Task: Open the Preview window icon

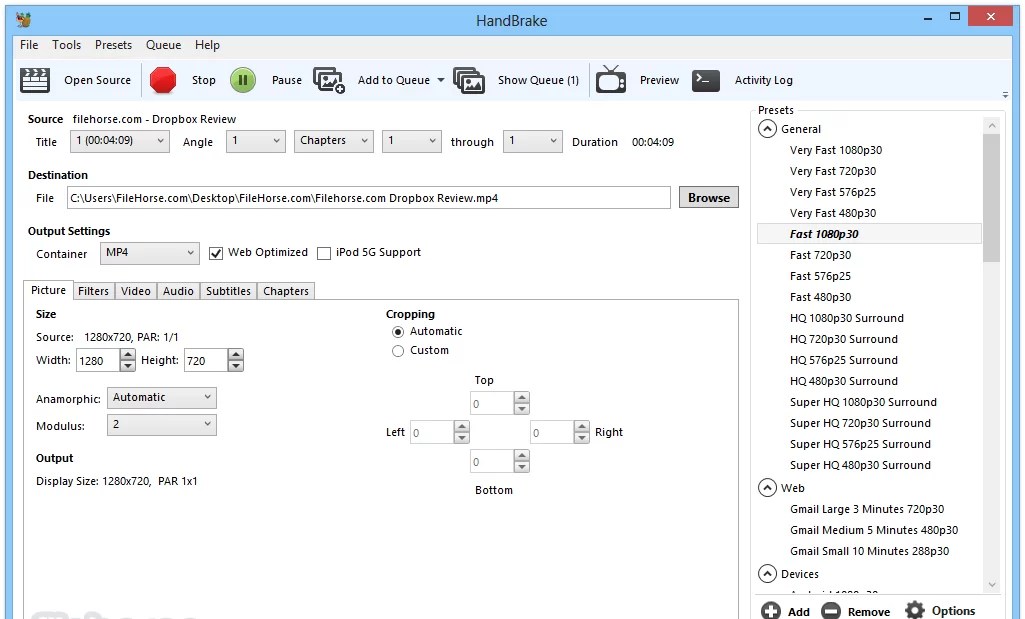Action: point(613,79)
